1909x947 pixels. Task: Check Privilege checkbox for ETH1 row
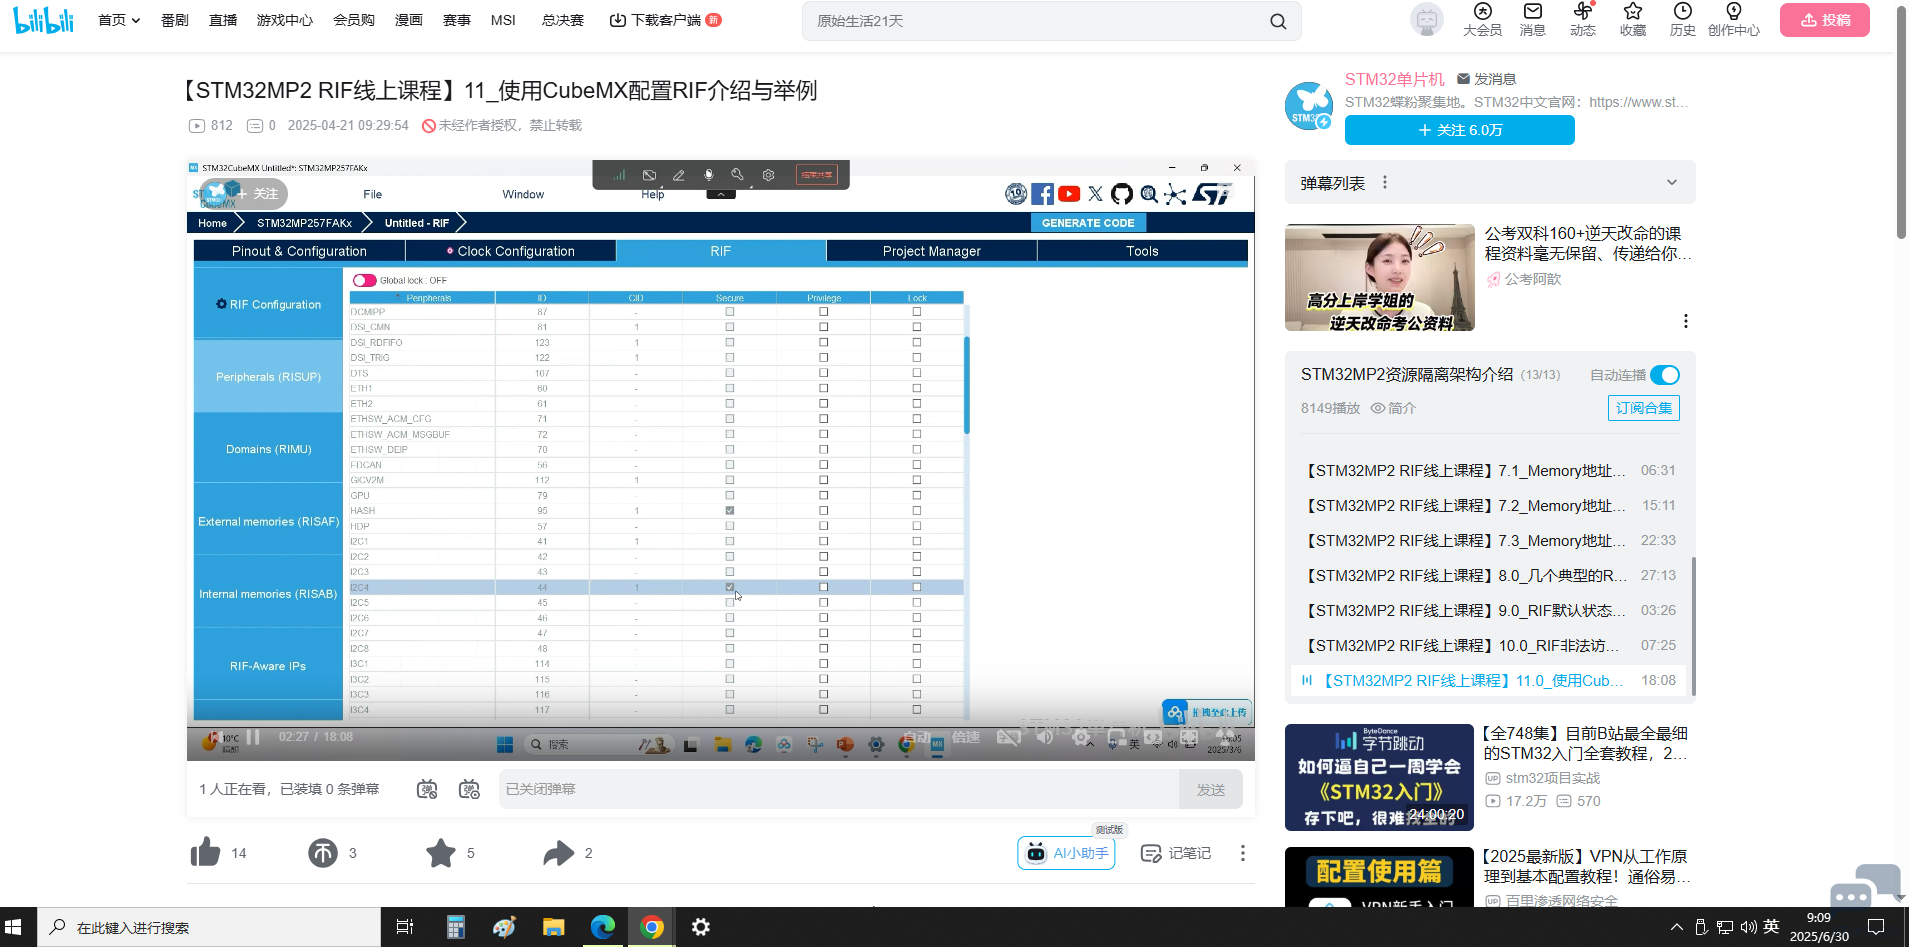click(x=824, y=388)
